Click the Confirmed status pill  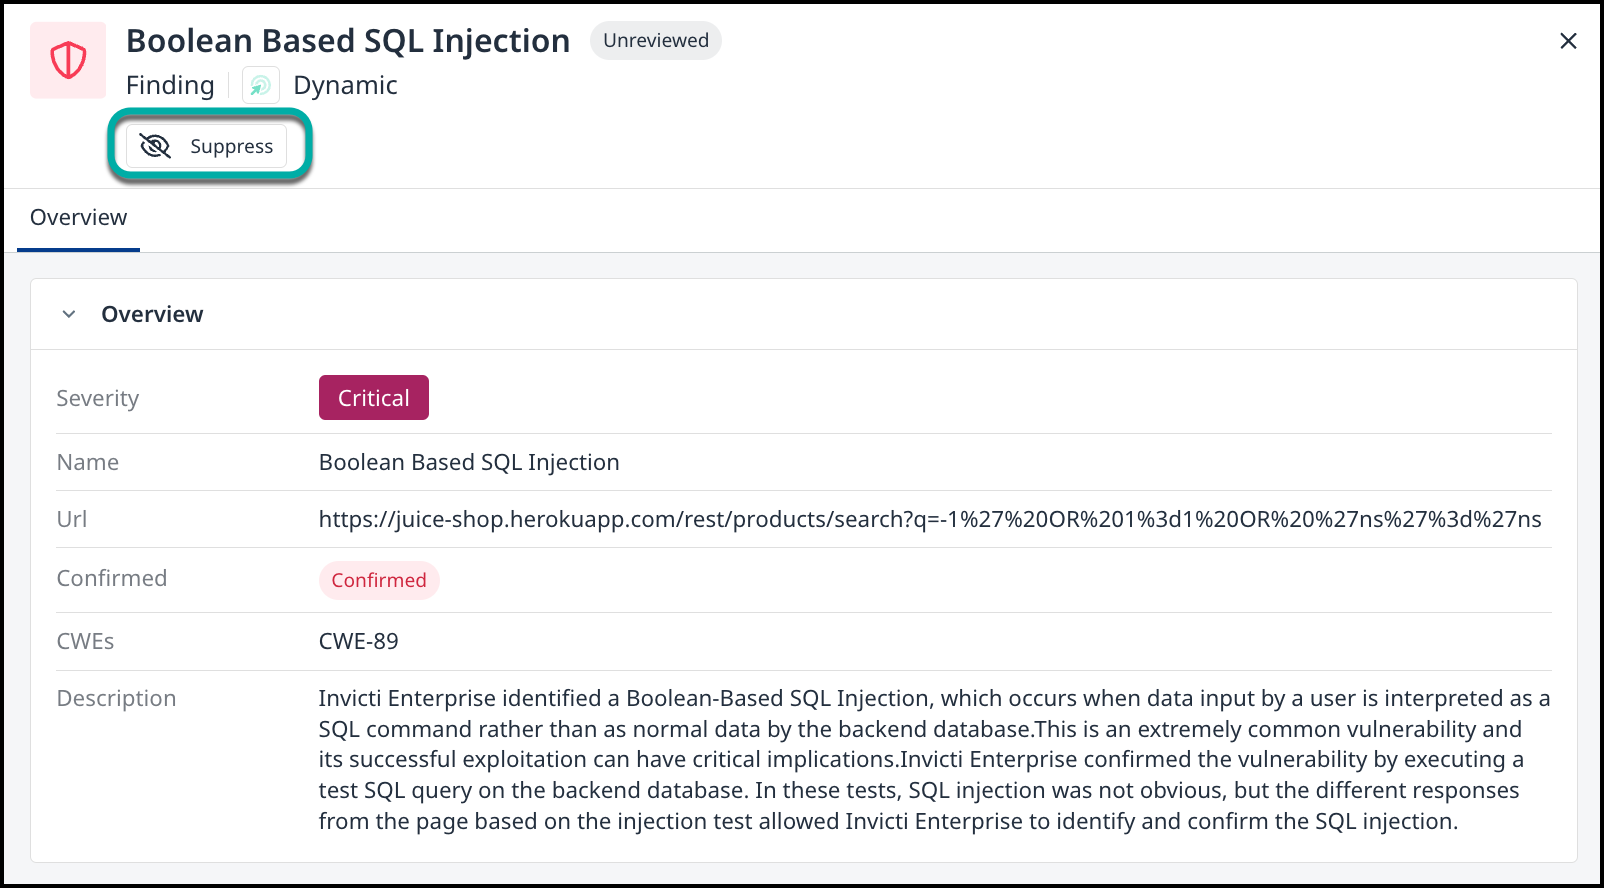[378, 580]
